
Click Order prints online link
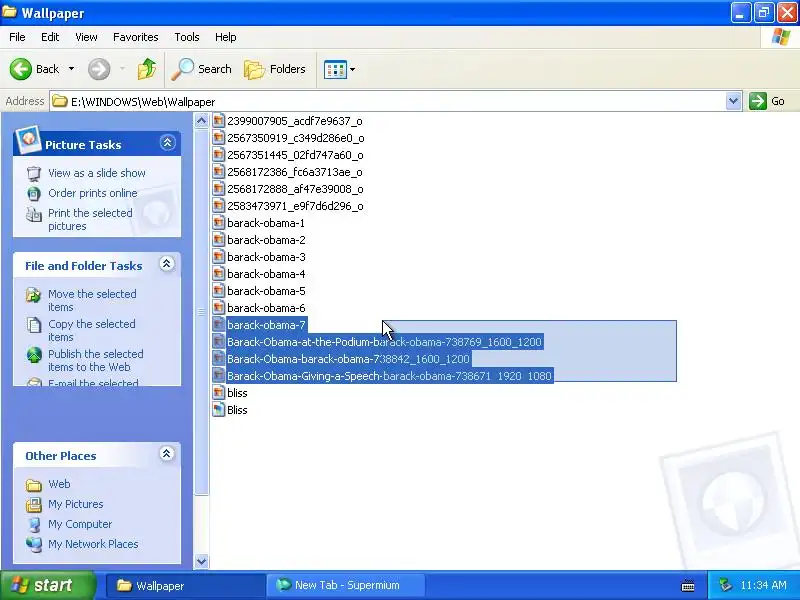coord(93,193)
